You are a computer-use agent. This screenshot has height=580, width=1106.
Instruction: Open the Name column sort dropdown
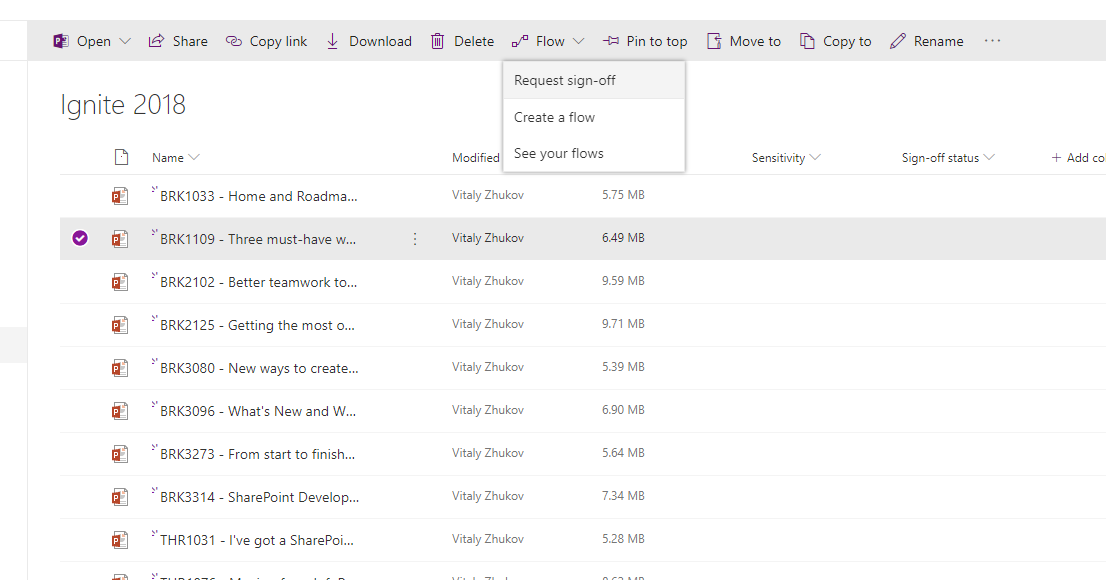[194, 157]
